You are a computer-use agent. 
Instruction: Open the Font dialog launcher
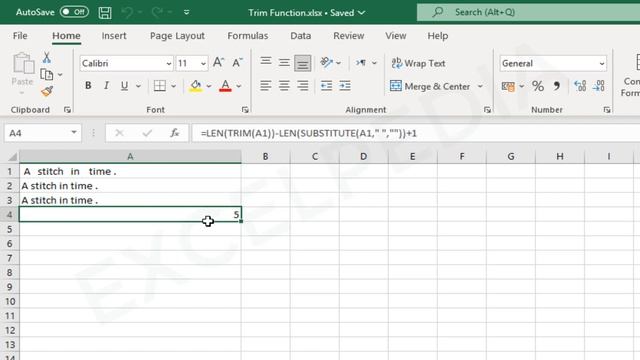click(245, 110)
